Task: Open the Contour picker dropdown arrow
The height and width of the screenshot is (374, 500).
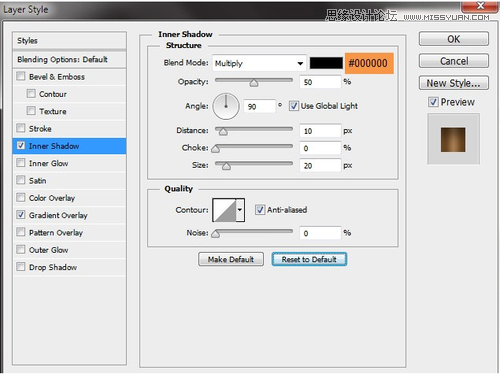Action: [x=240, y=210]
